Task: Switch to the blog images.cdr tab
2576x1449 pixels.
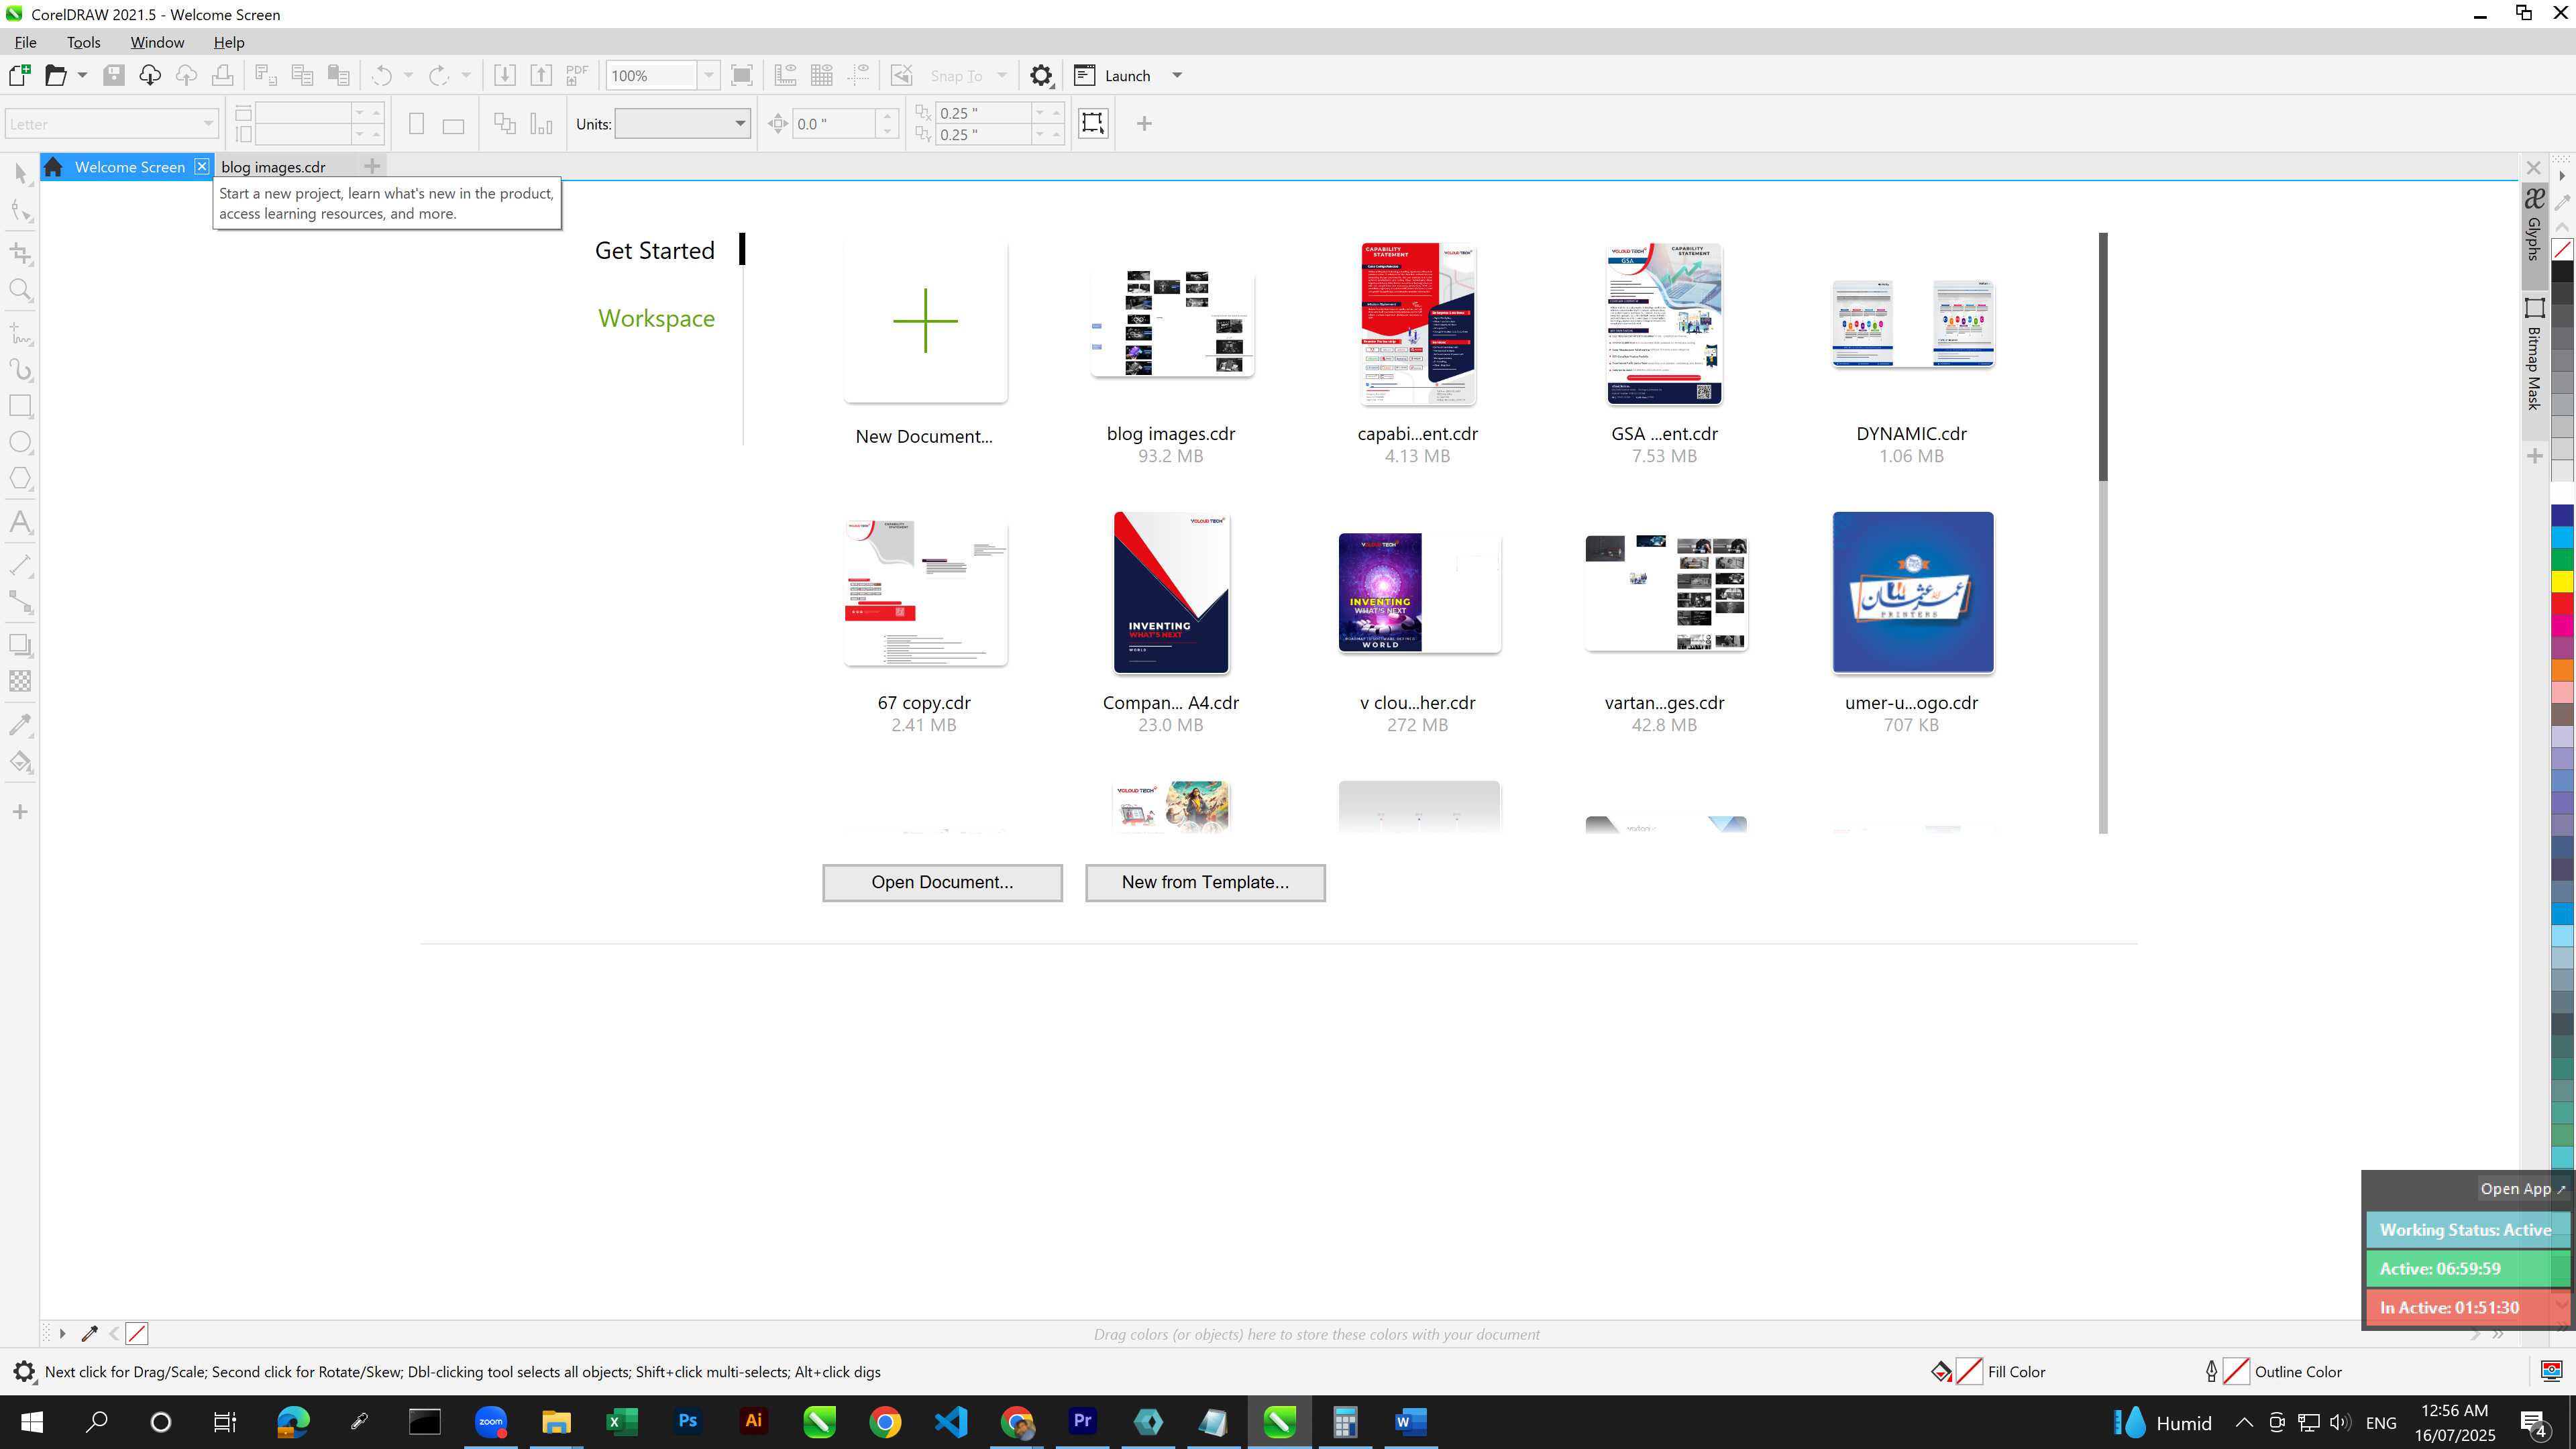Action: coord(273,167)
